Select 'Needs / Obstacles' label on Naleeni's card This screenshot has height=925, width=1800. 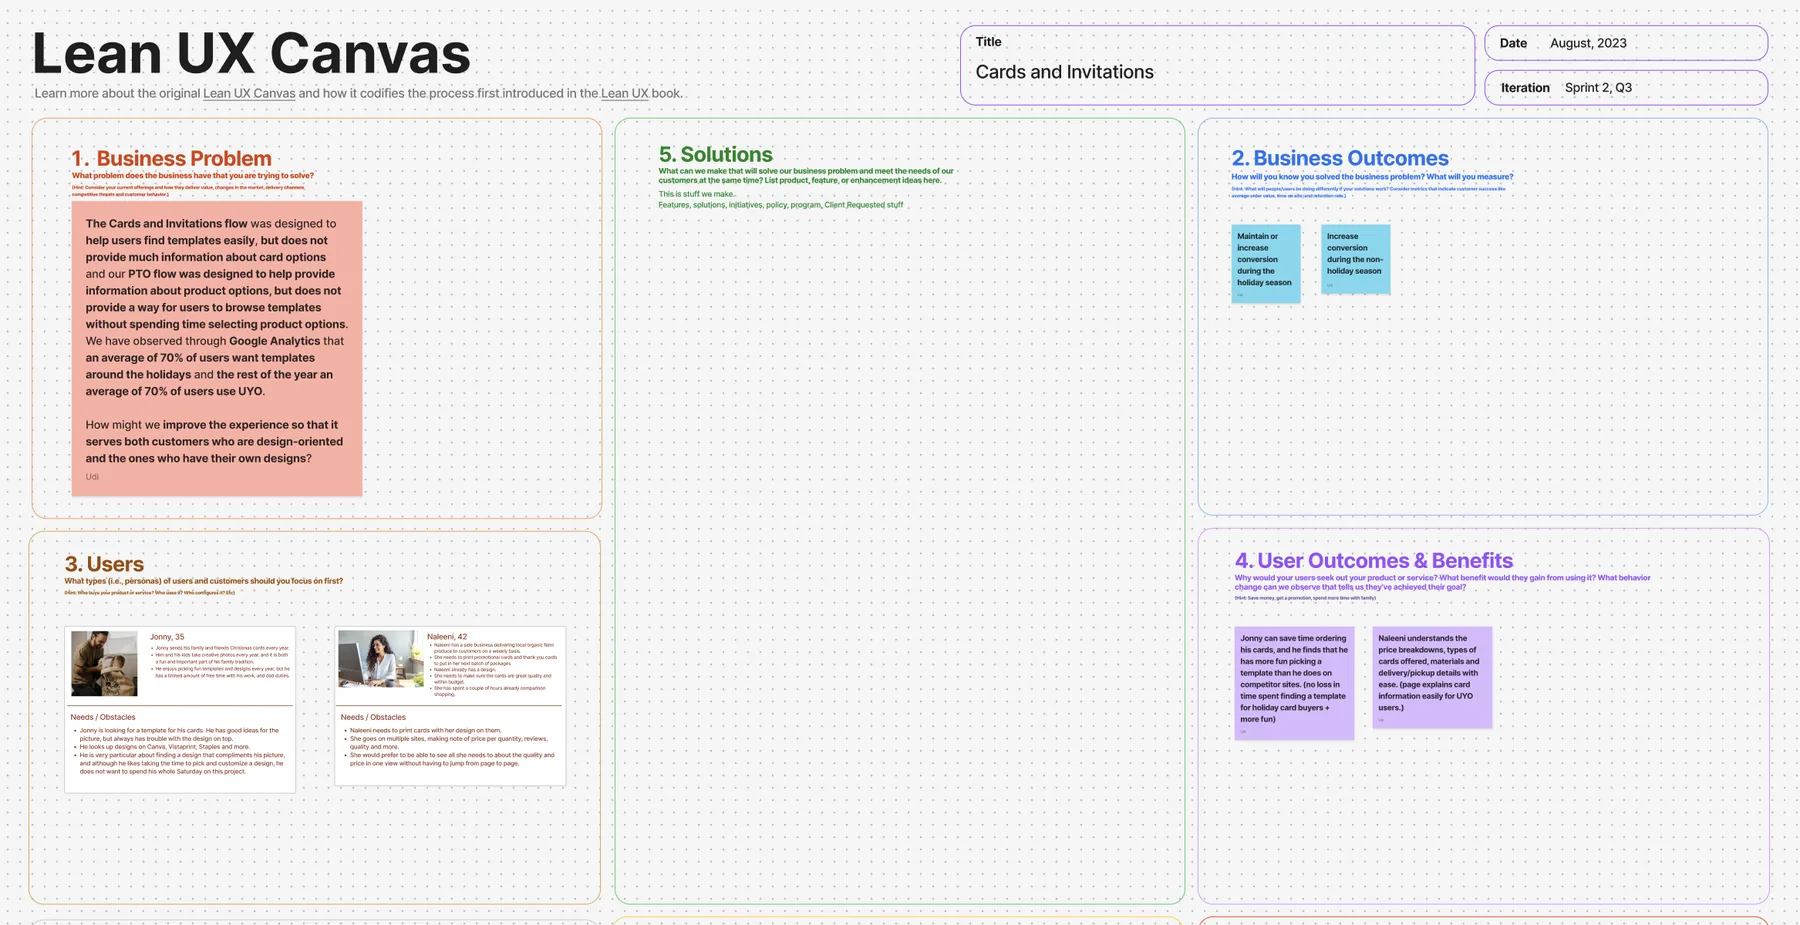point(373,717)
